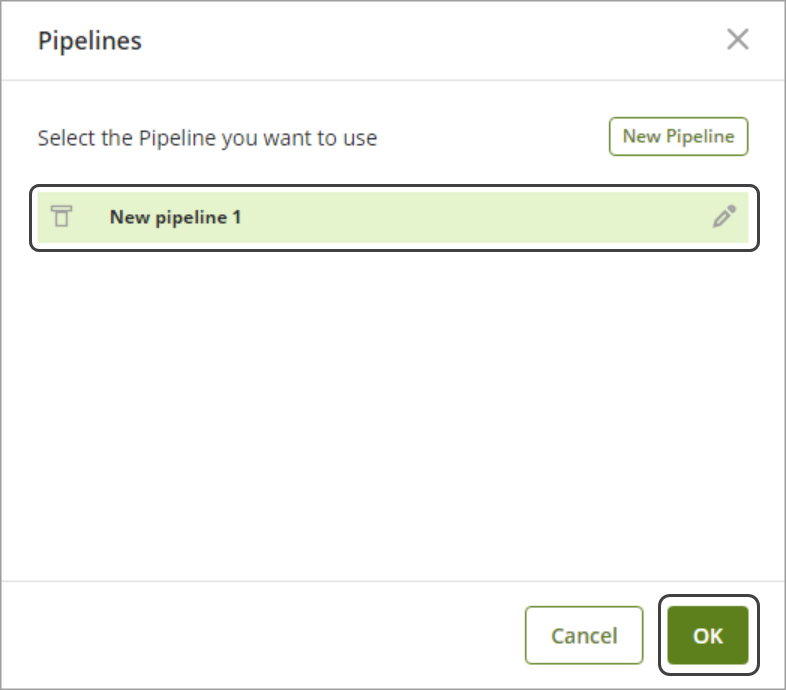
Task: Click the funnel-shaped pipeline row icon
Action: (x=62, y=217)
